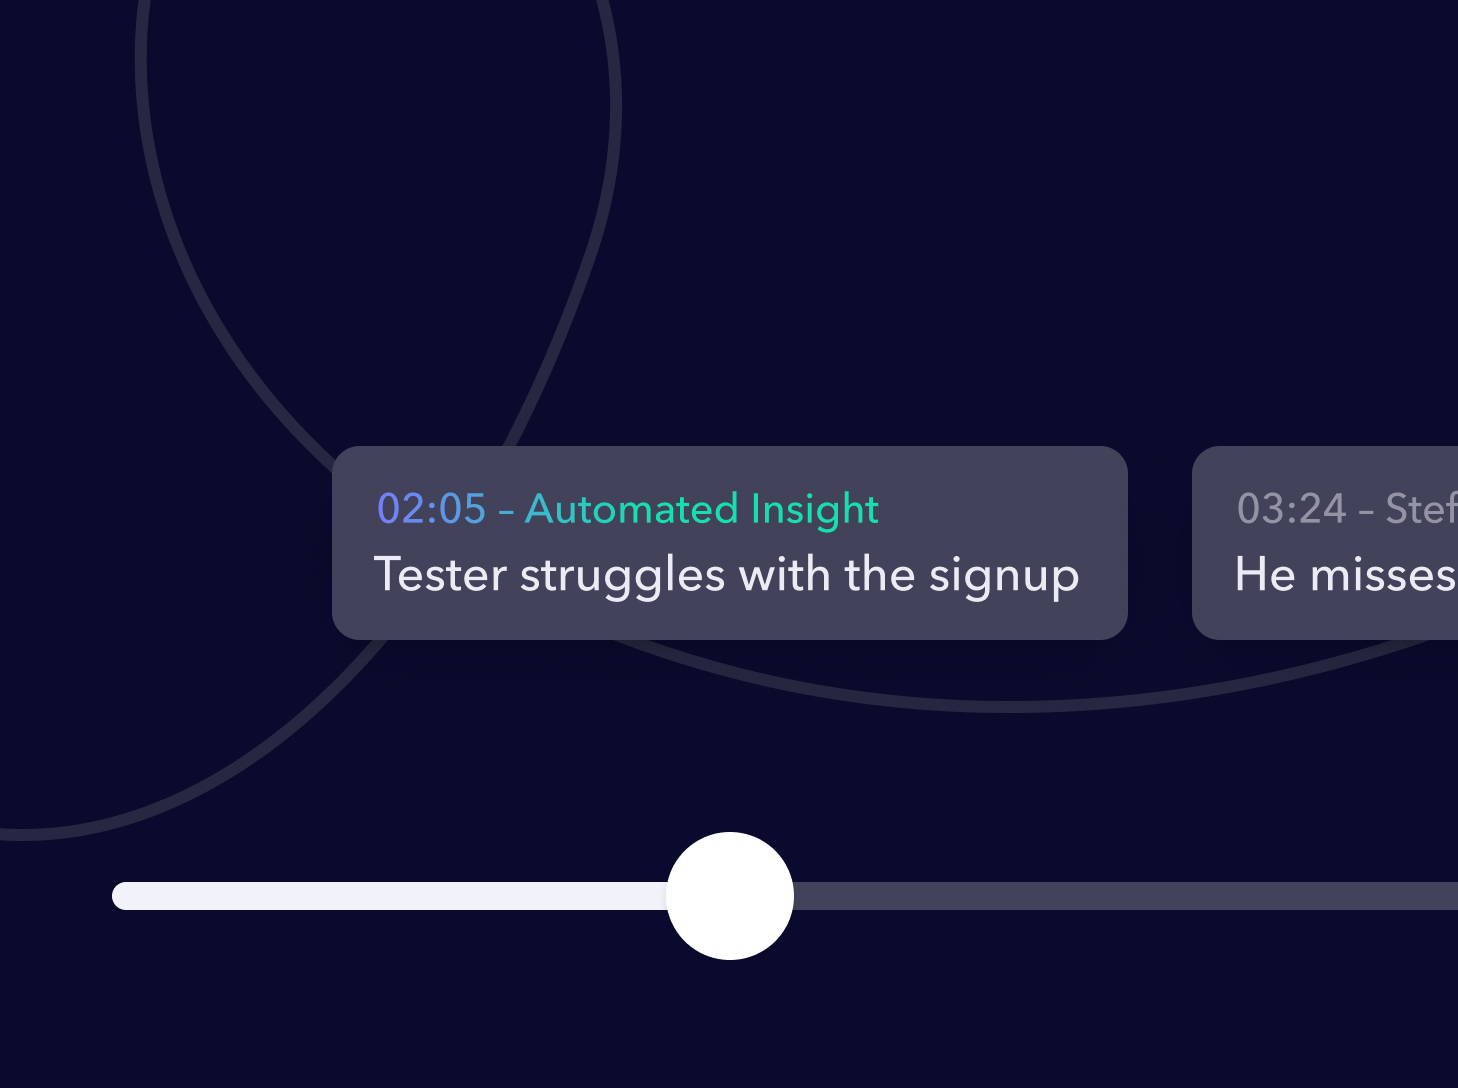Open the 03:24 insight card
The width and height of the screenshot is (1458, 1088).
tap(1325, 543)
